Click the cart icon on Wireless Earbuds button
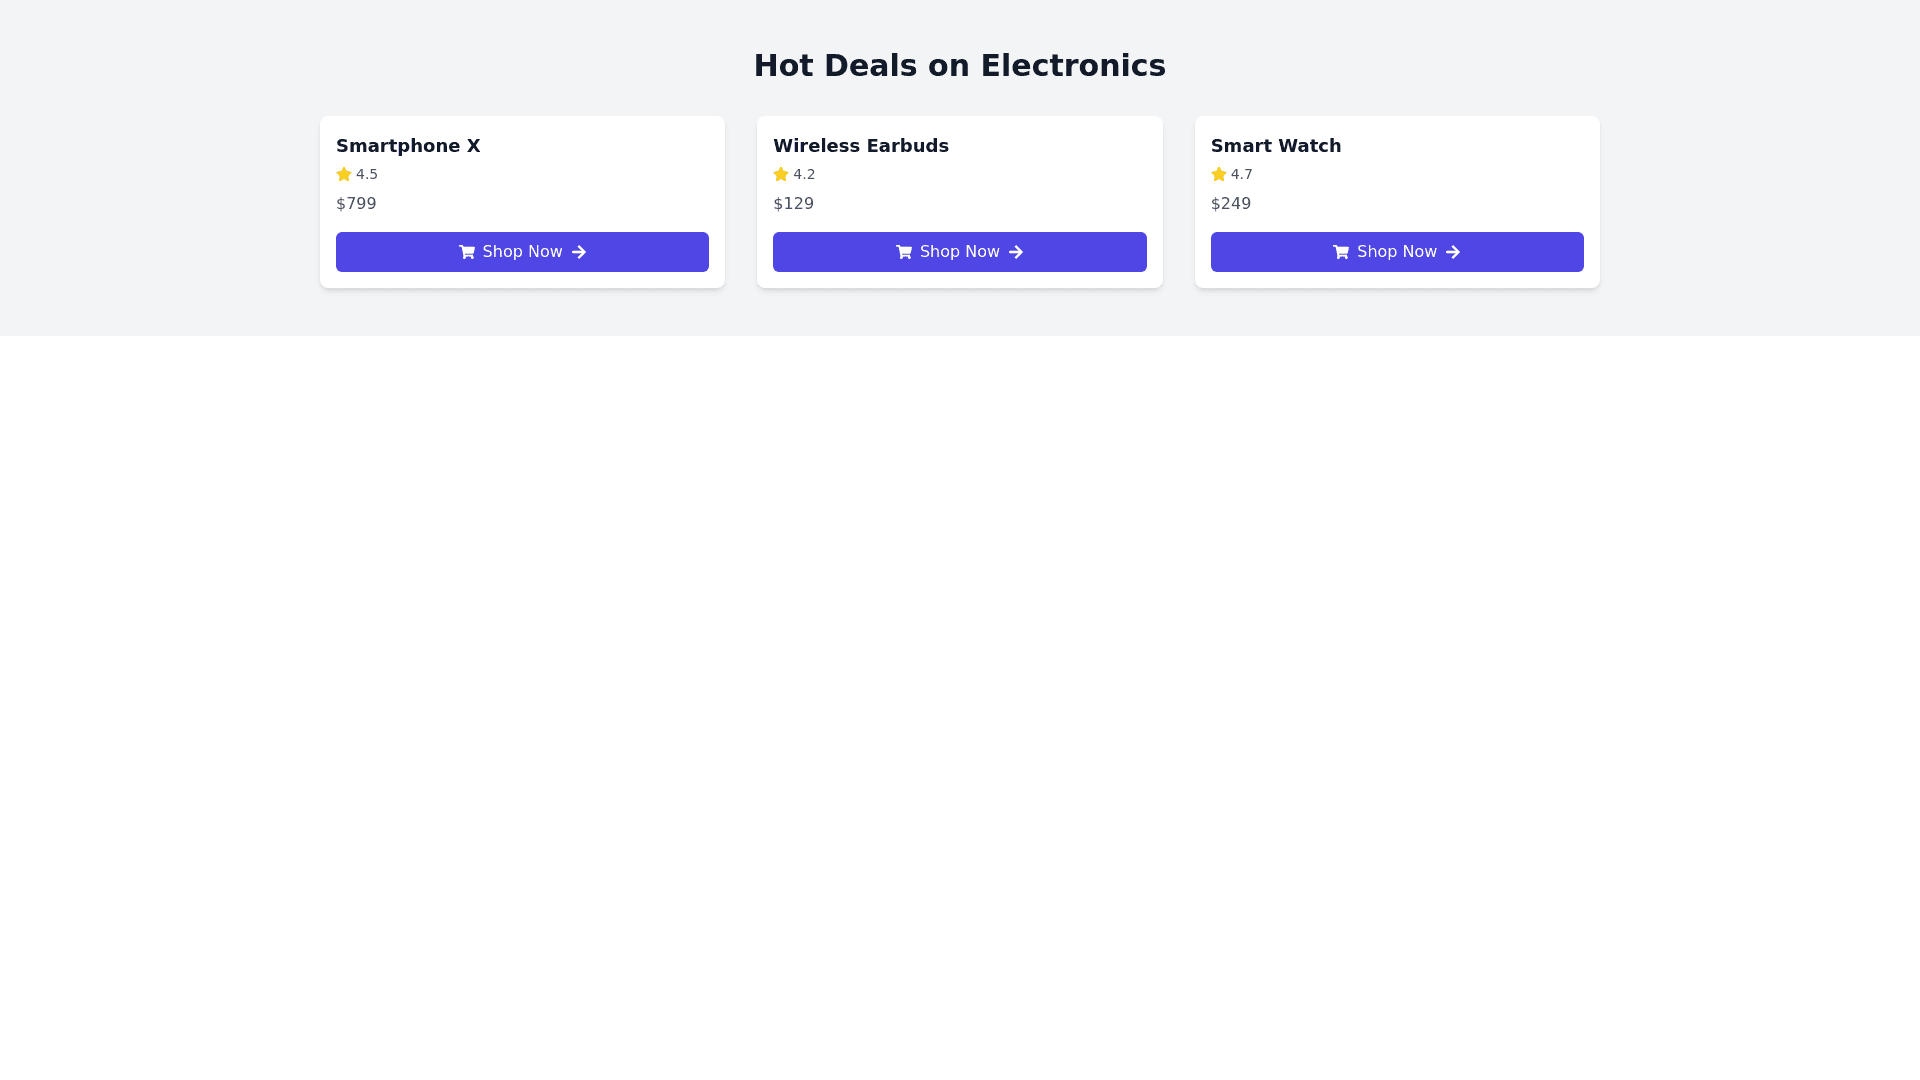This screenshot has height=1080, width=1920. coord(904,252)
